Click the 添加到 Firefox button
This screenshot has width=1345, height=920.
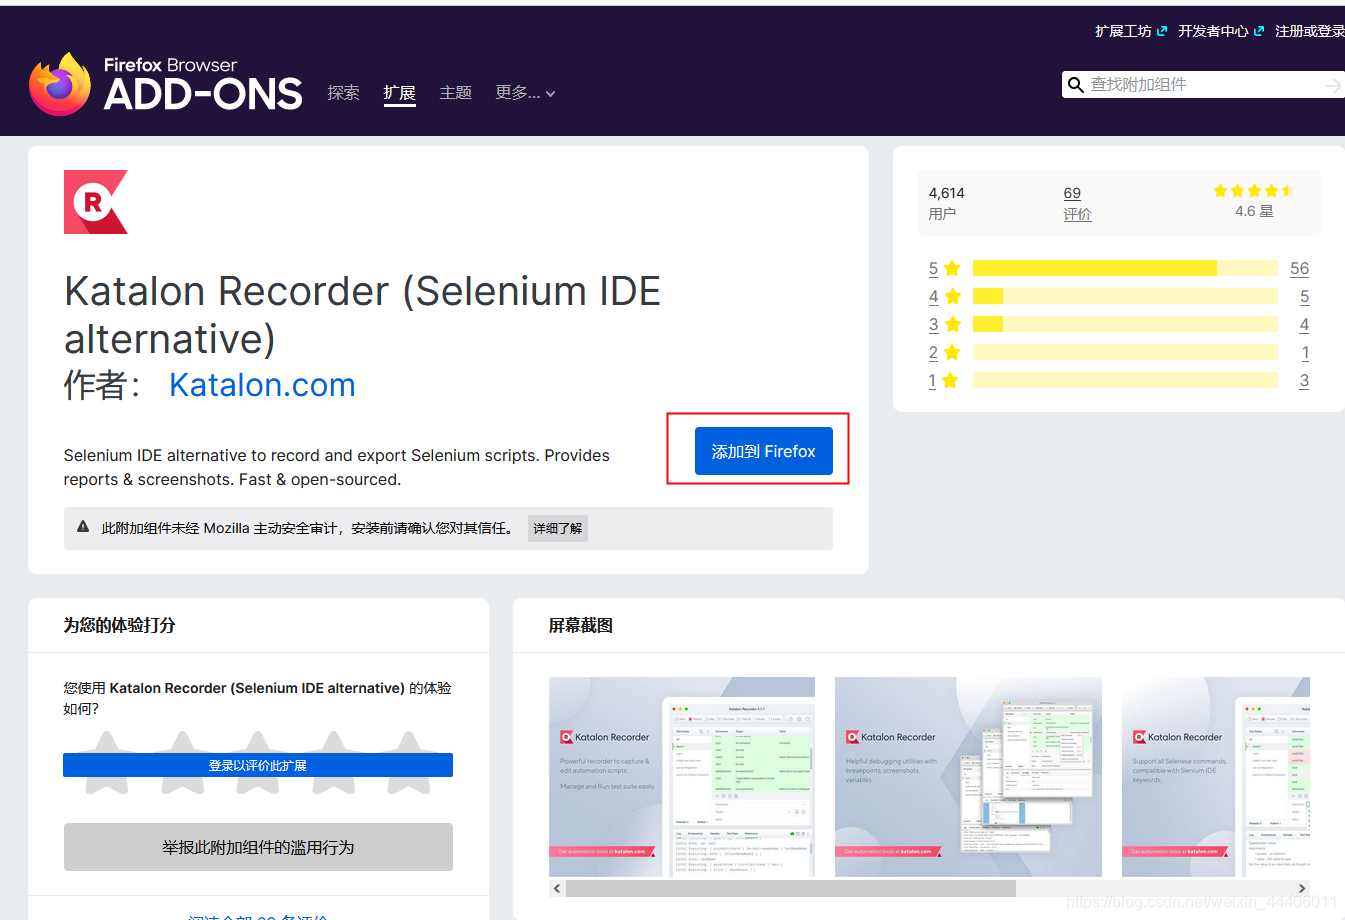[x=763, y=451]
